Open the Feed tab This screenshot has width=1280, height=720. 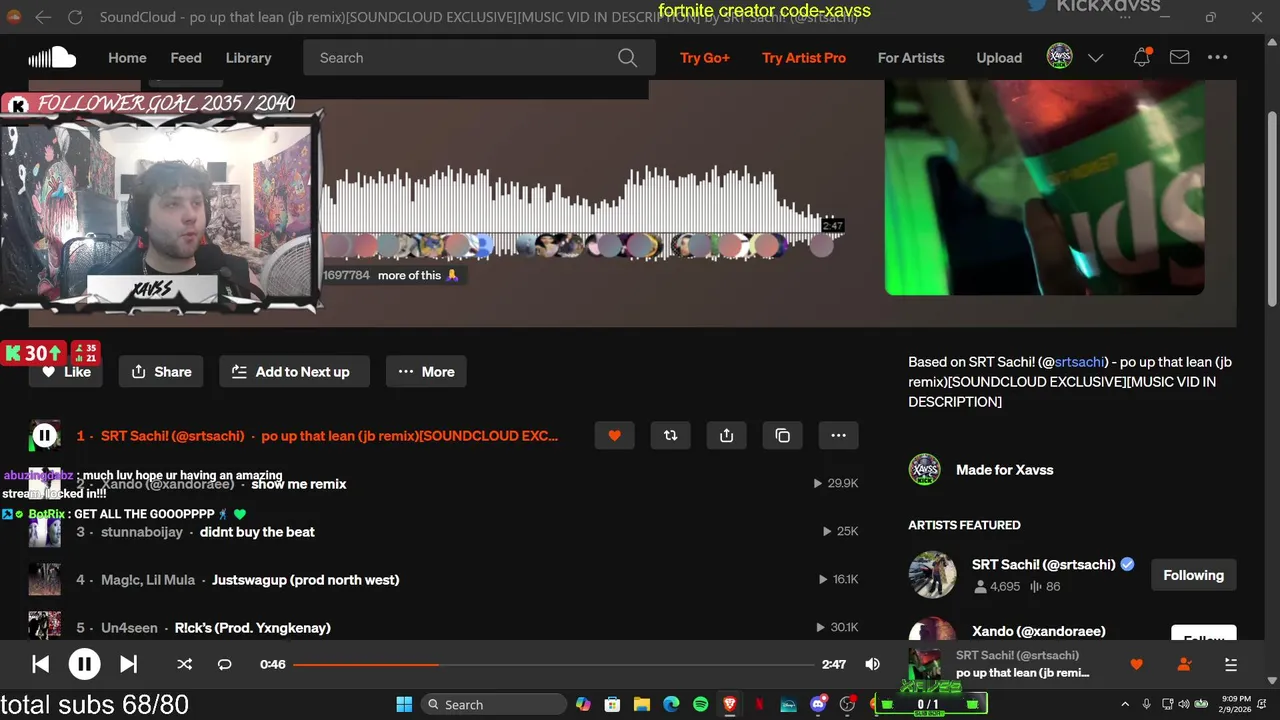(x=186, y=58)
